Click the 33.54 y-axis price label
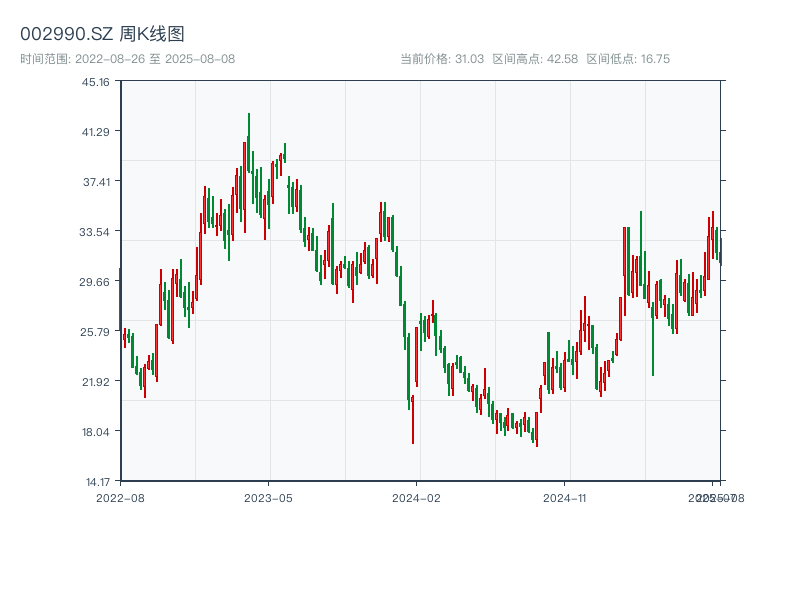 pyautogui.click(x=96, y=231)
